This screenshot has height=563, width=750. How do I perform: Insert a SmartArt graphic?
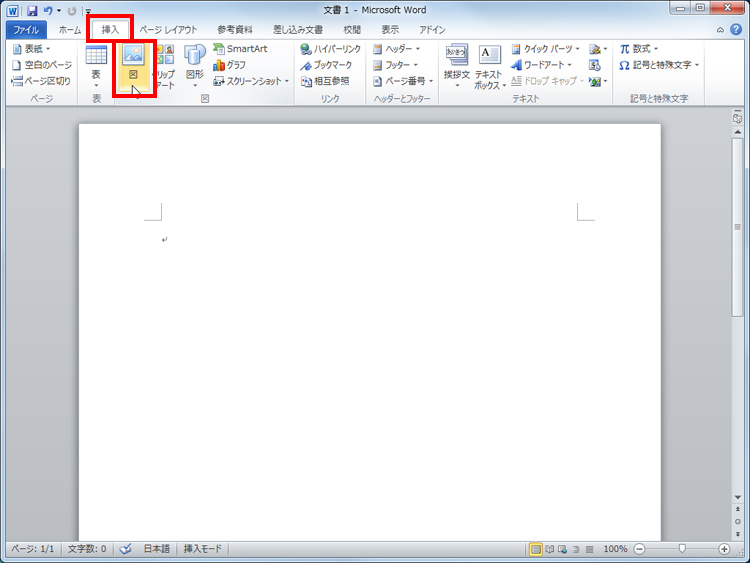click(x=240, y=49)
